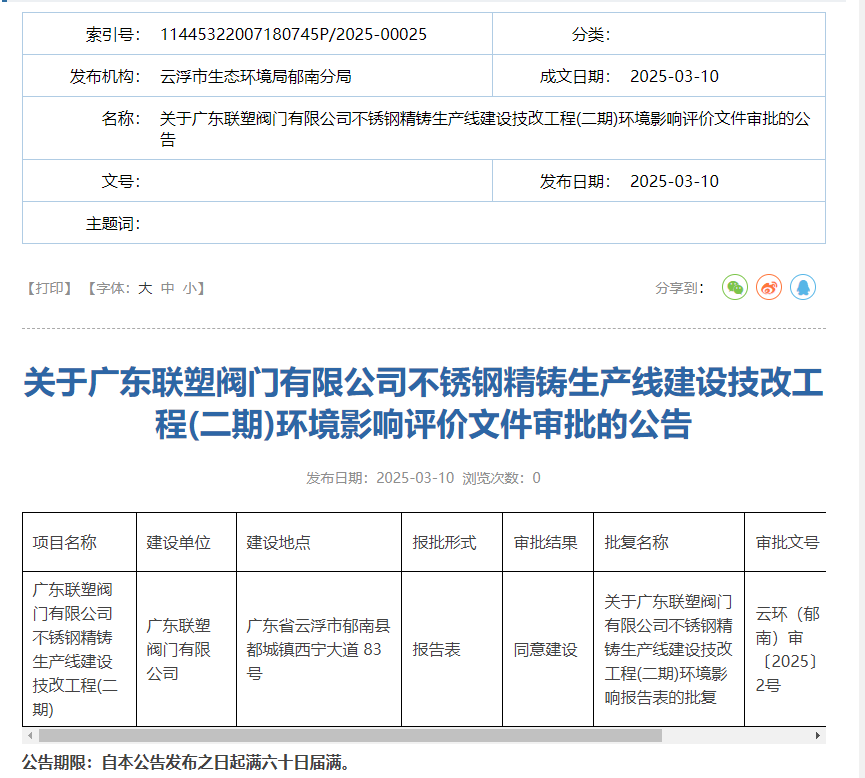Share the page to Weibo
Image resolution: width=865 pixels, height=778 pixels.
pyautogui.click(x=769, y=287)
